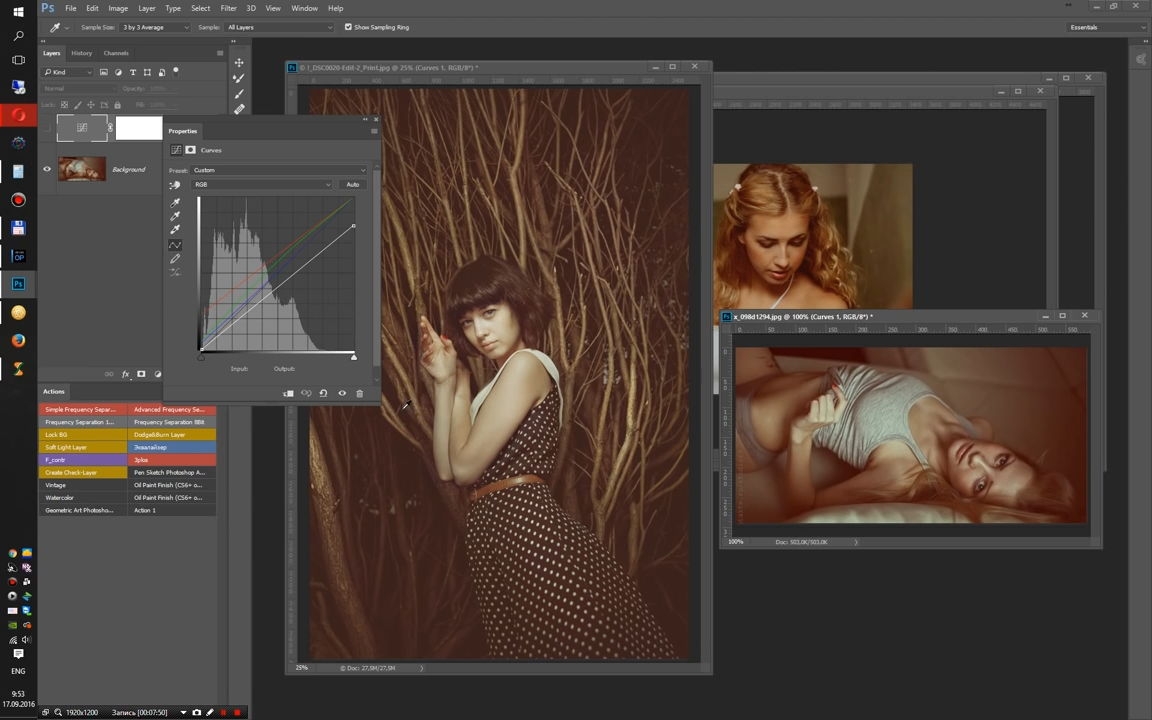Open Windows Start menu
The height and width of the screenshot is (720, 1152).
click(18, 12)
